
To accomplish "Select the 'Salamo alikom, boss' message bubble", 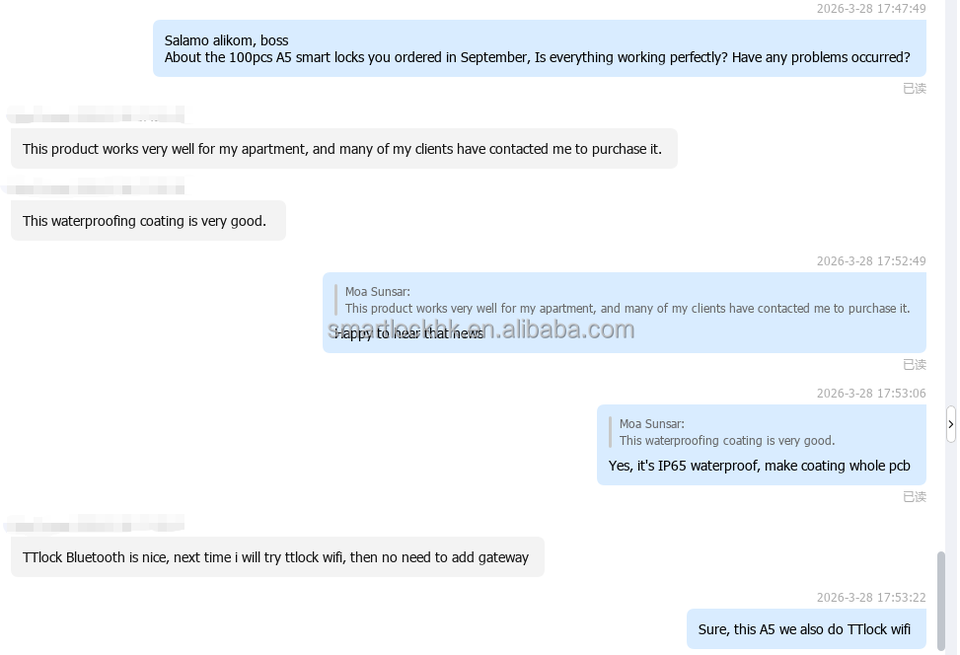I will [x=539, y=48].
